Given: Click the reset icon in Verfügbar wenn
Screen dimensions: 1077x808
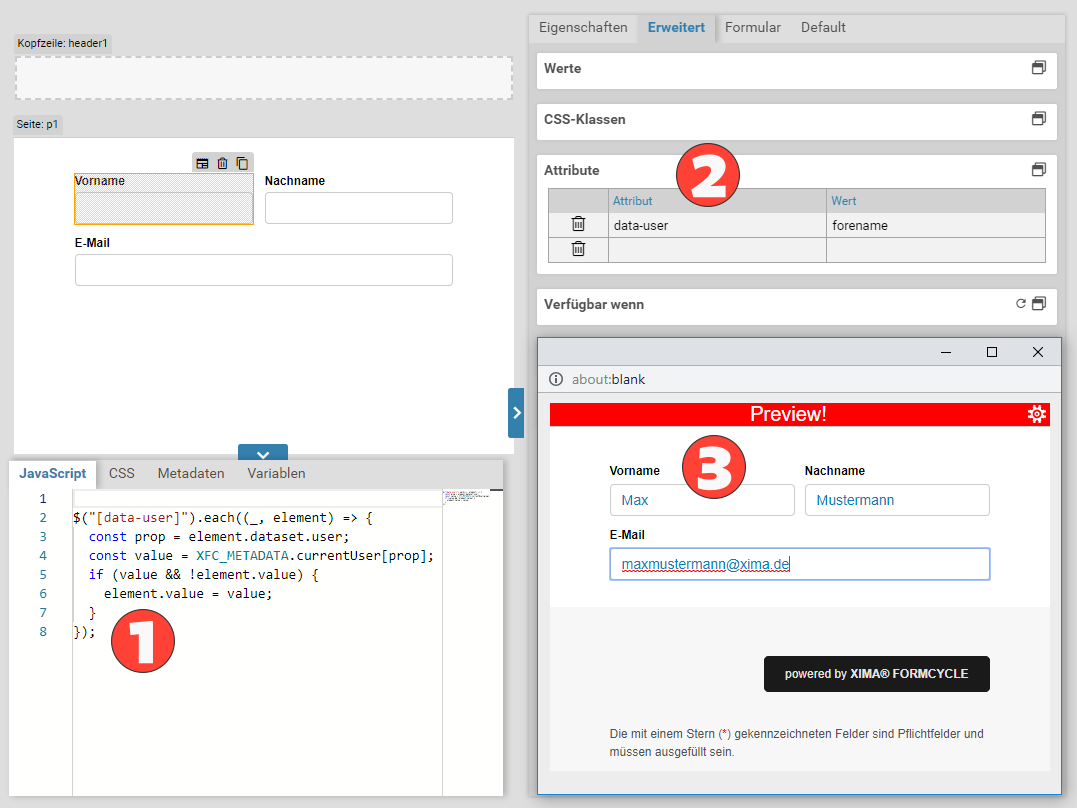Looking at the screenshot, I should 1020,304.
